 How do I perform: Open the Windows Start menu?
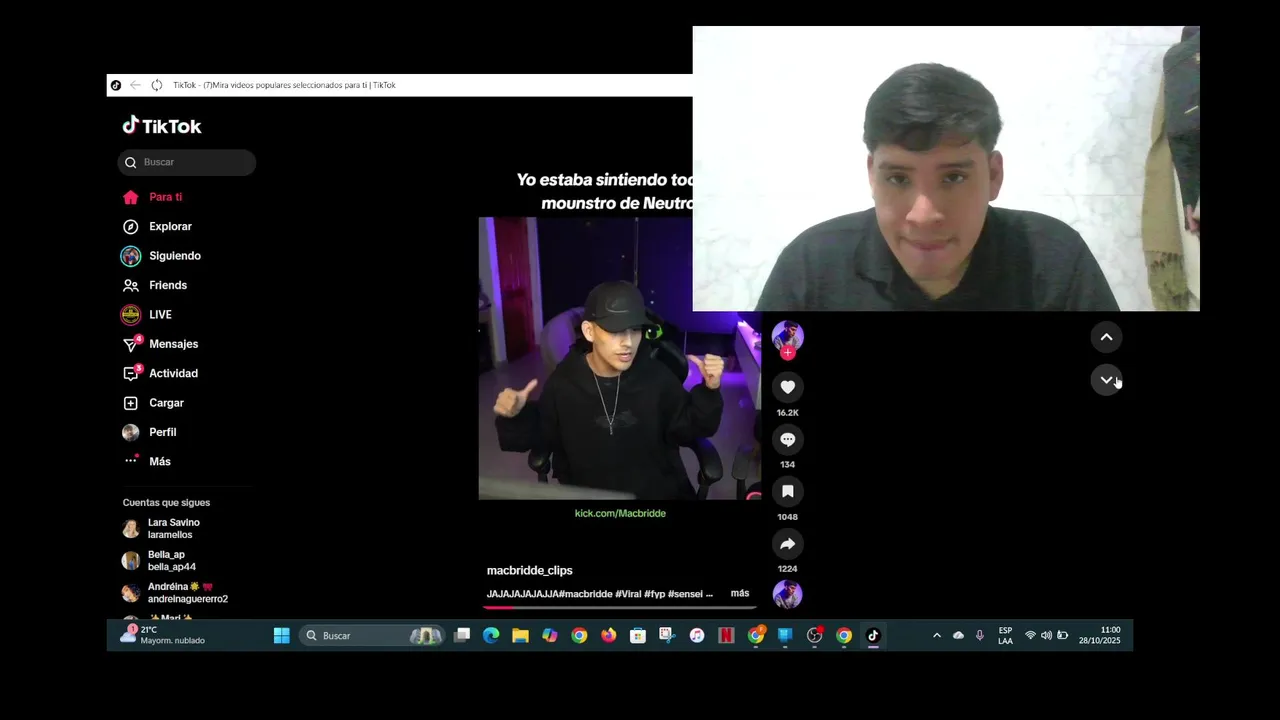coord(282,635)
